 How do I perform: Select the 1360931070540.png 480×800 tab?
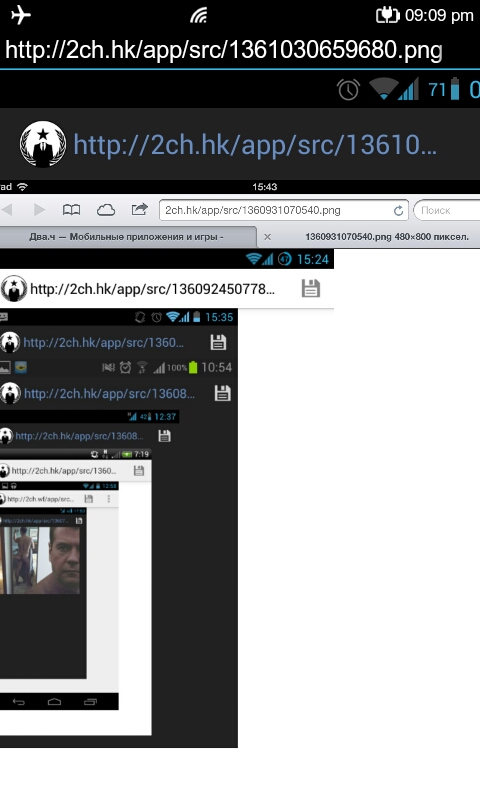(387, 237)
